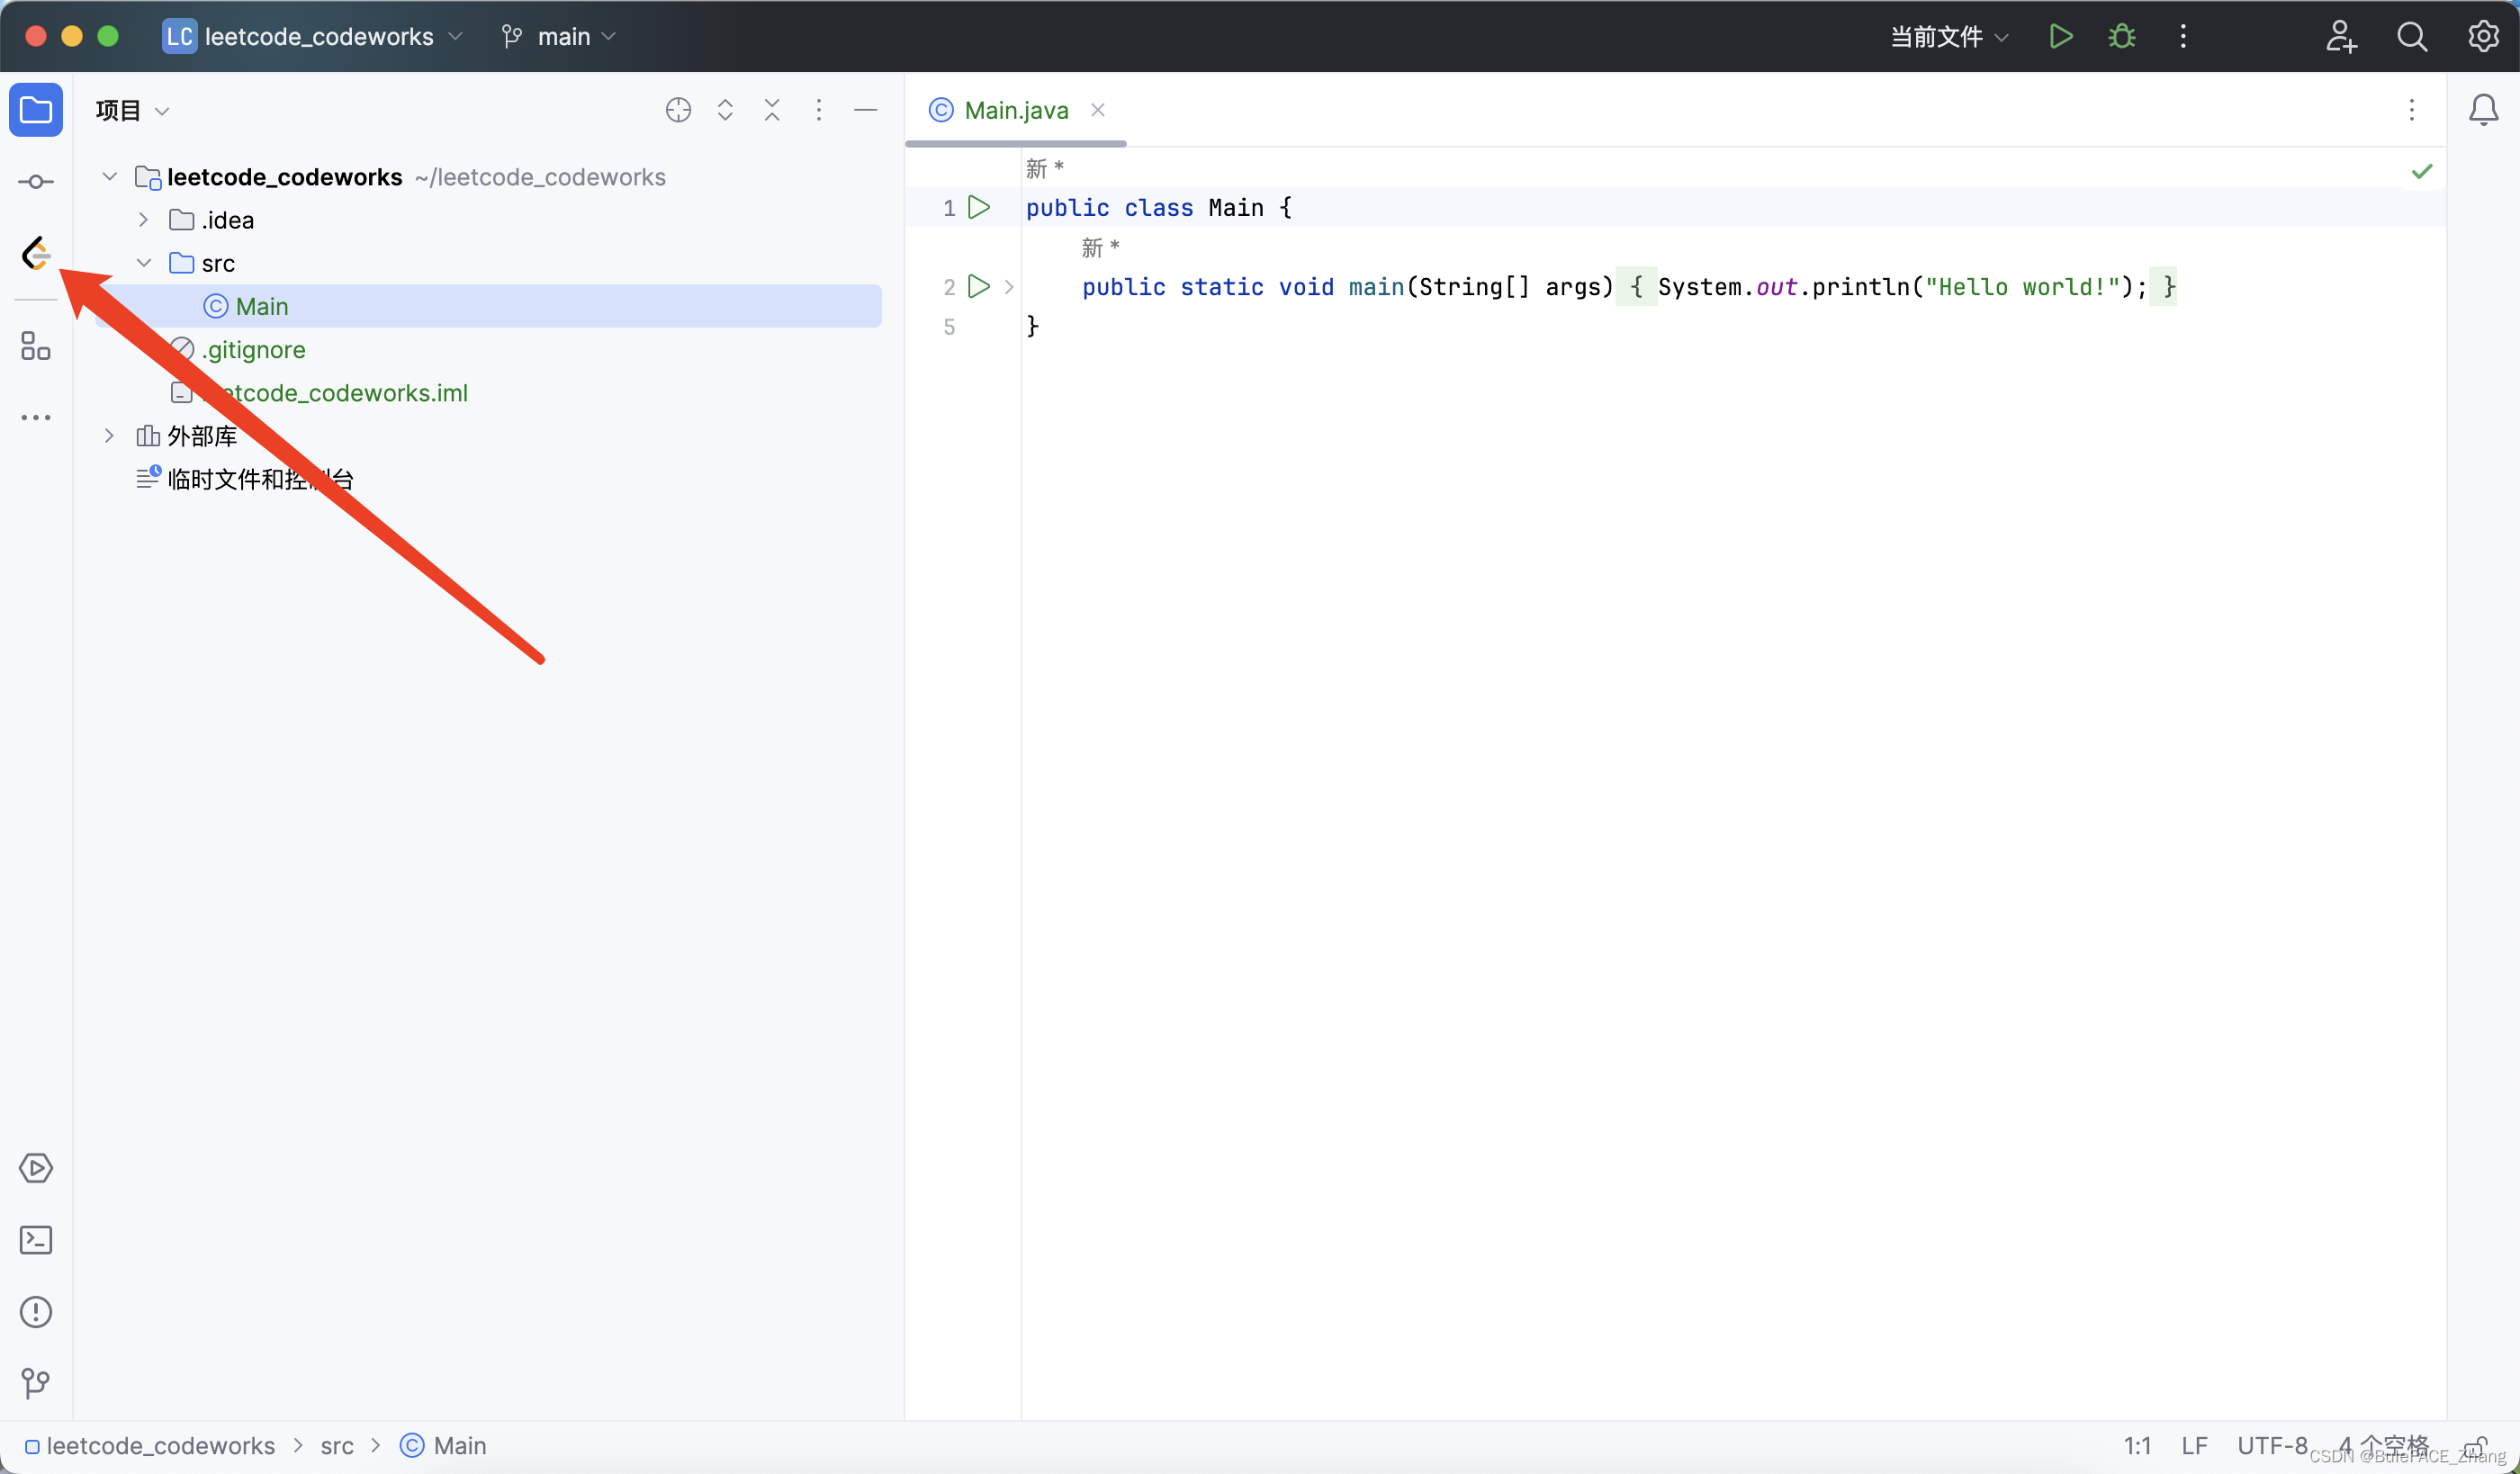The image size is (2520, 1474).
Task: Collapse all in Project panel
Action: coord(772,110)
